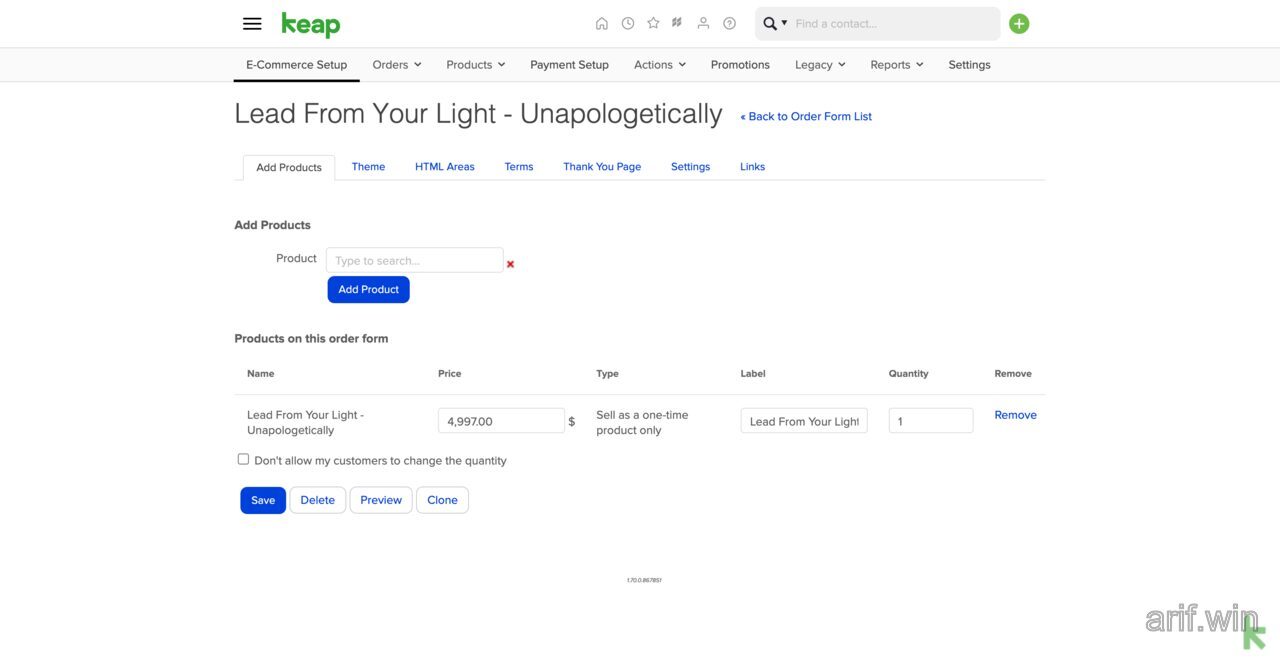Click the flag/marketplace icon in top bar
This screenshot has height=658, width=1280.
[676, 22]
